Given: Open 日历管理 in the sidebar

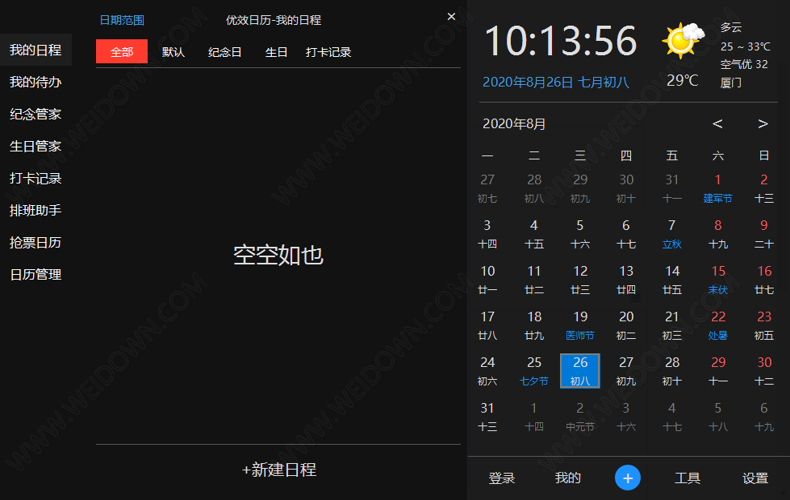Looking at the screenshot, I should coord(36,274).
